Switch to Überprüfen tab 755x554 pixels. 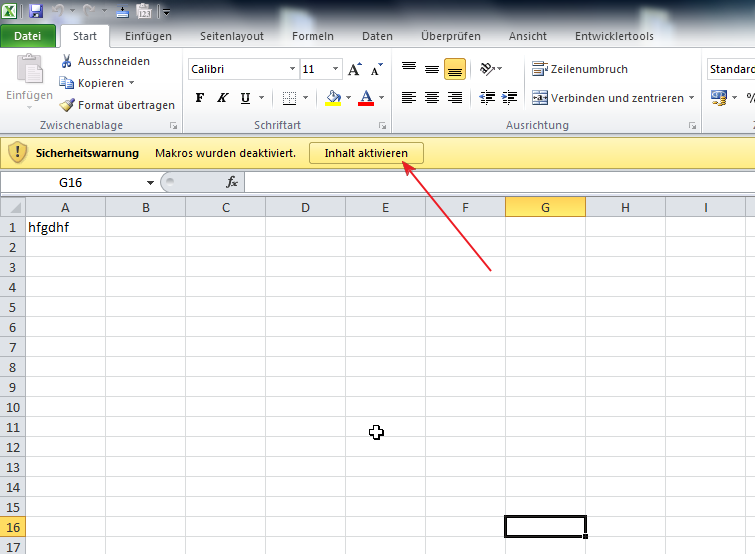451,36
